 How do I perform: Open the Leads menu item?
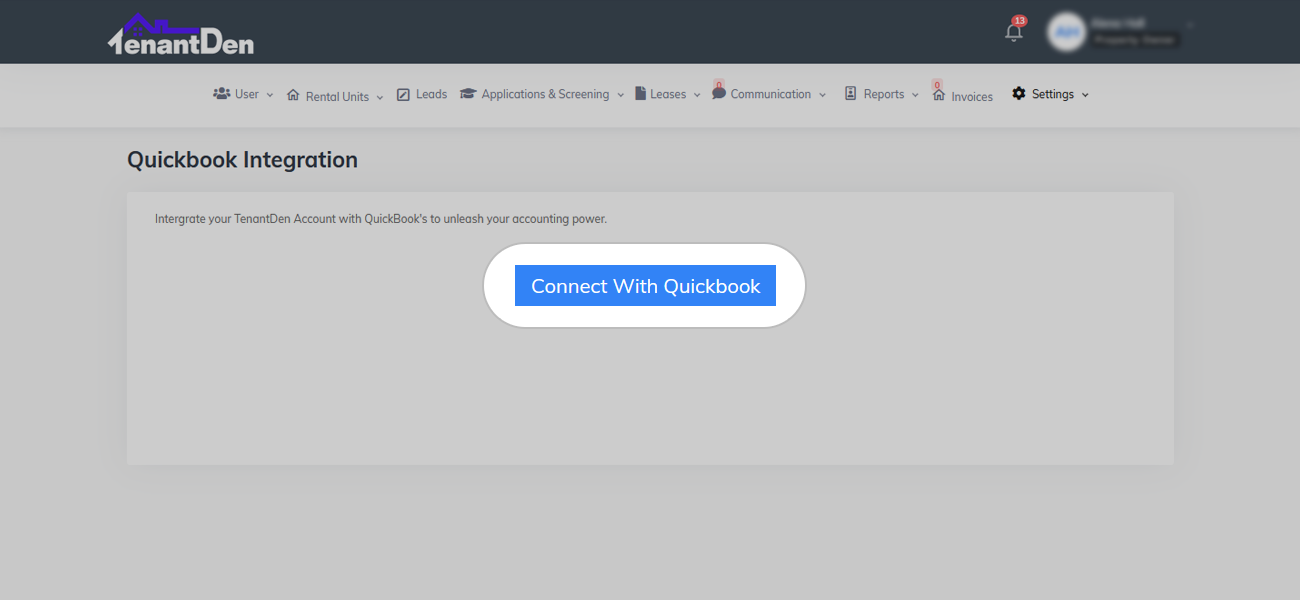[x=430, y=93]
